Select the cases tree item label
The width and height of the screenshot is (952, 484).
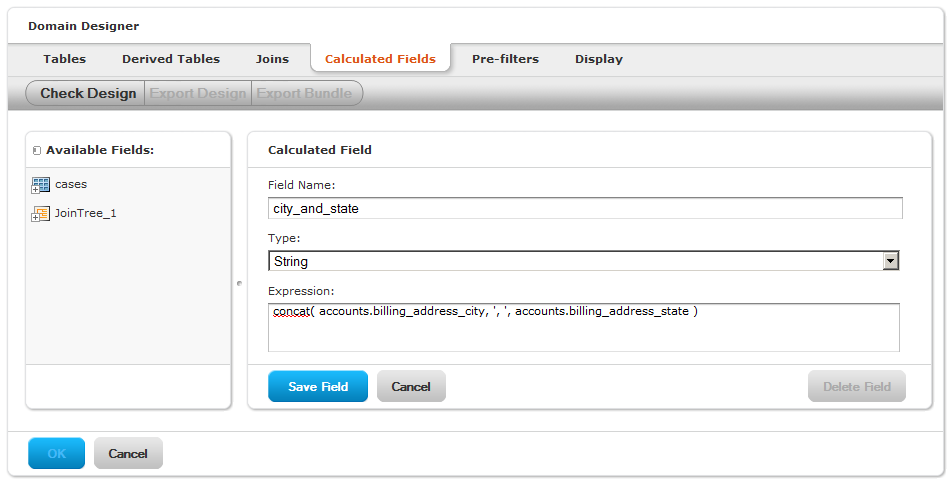coord(71,184)
